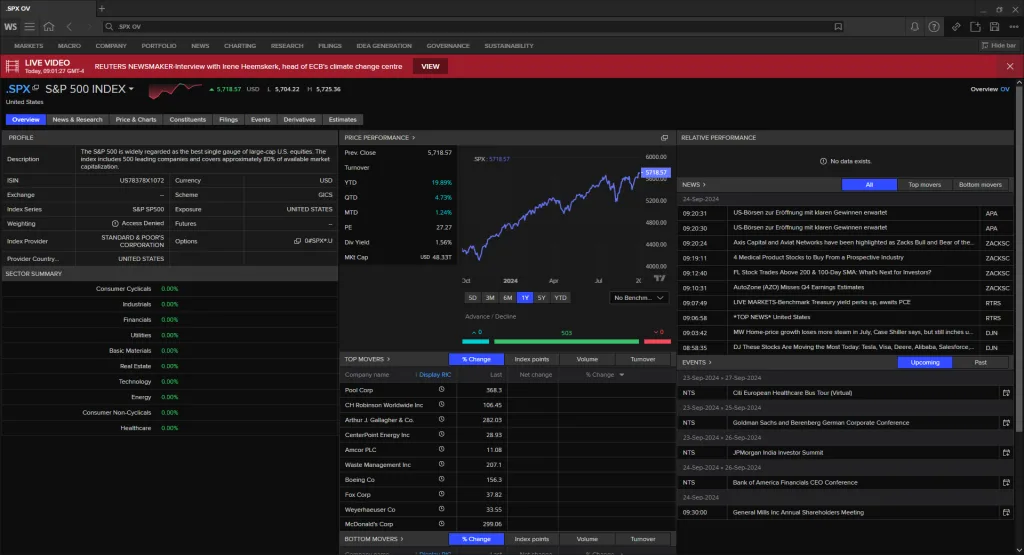Click the save floppy disk icon
Image resolution: width=1024 pixels, height=555 pixels.
[995, 27]
